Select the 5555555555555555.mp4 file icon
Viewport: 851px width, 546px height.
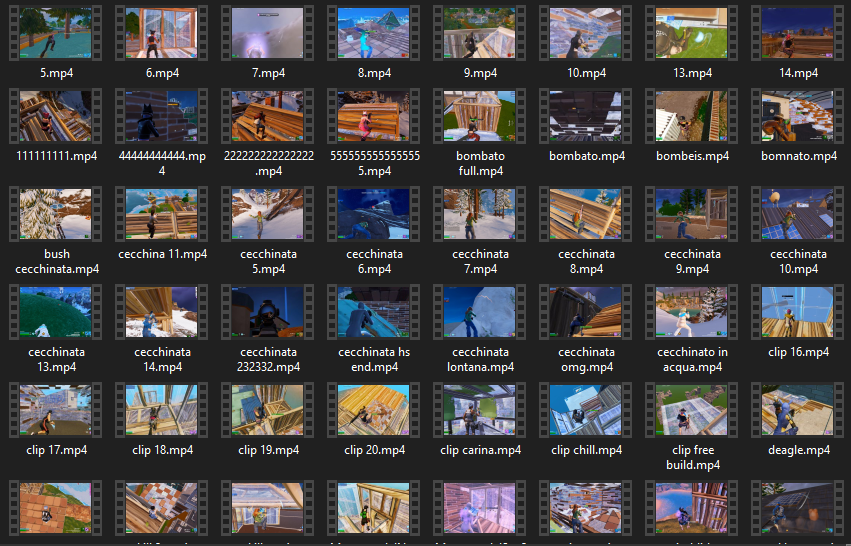point(374,116)
